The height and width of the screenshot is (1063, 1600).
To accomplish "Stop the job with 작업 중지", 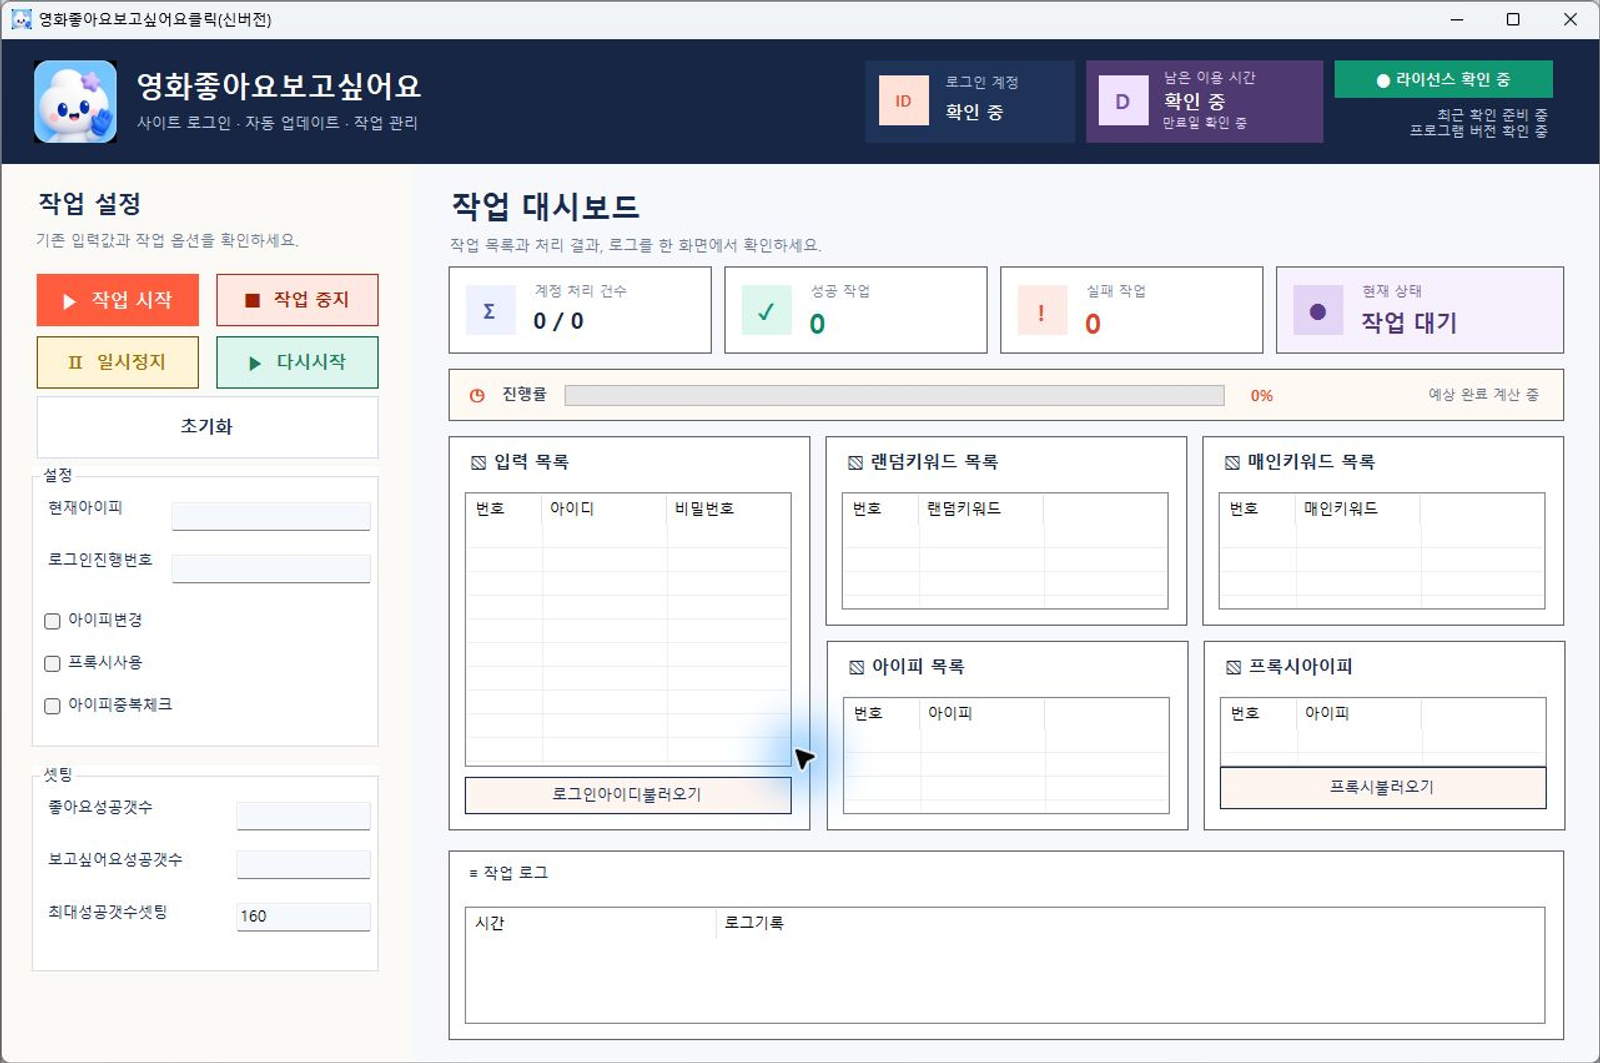I will [297, 300].
